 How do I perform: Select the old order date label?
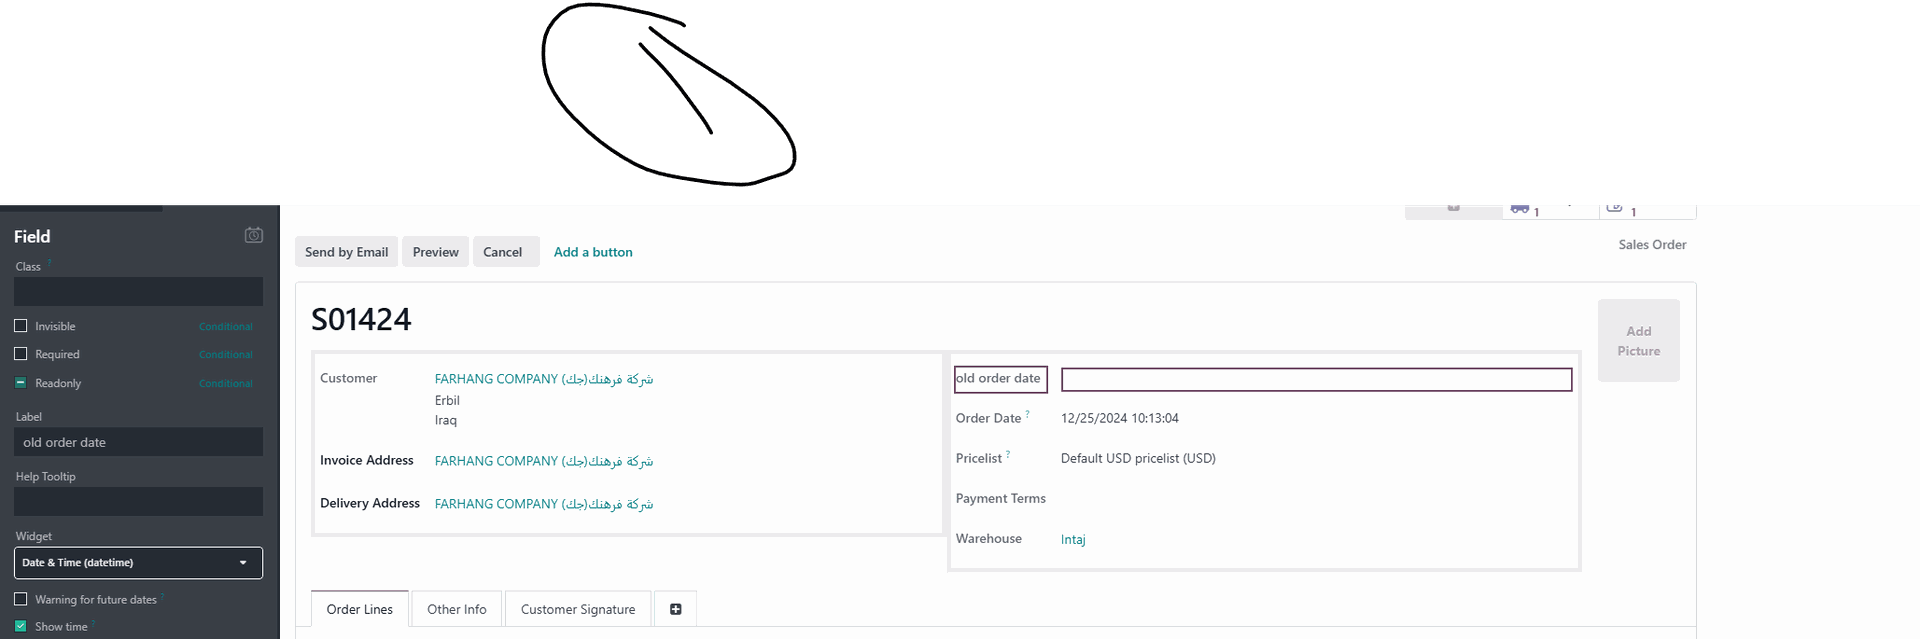[x=1000, y=379]
